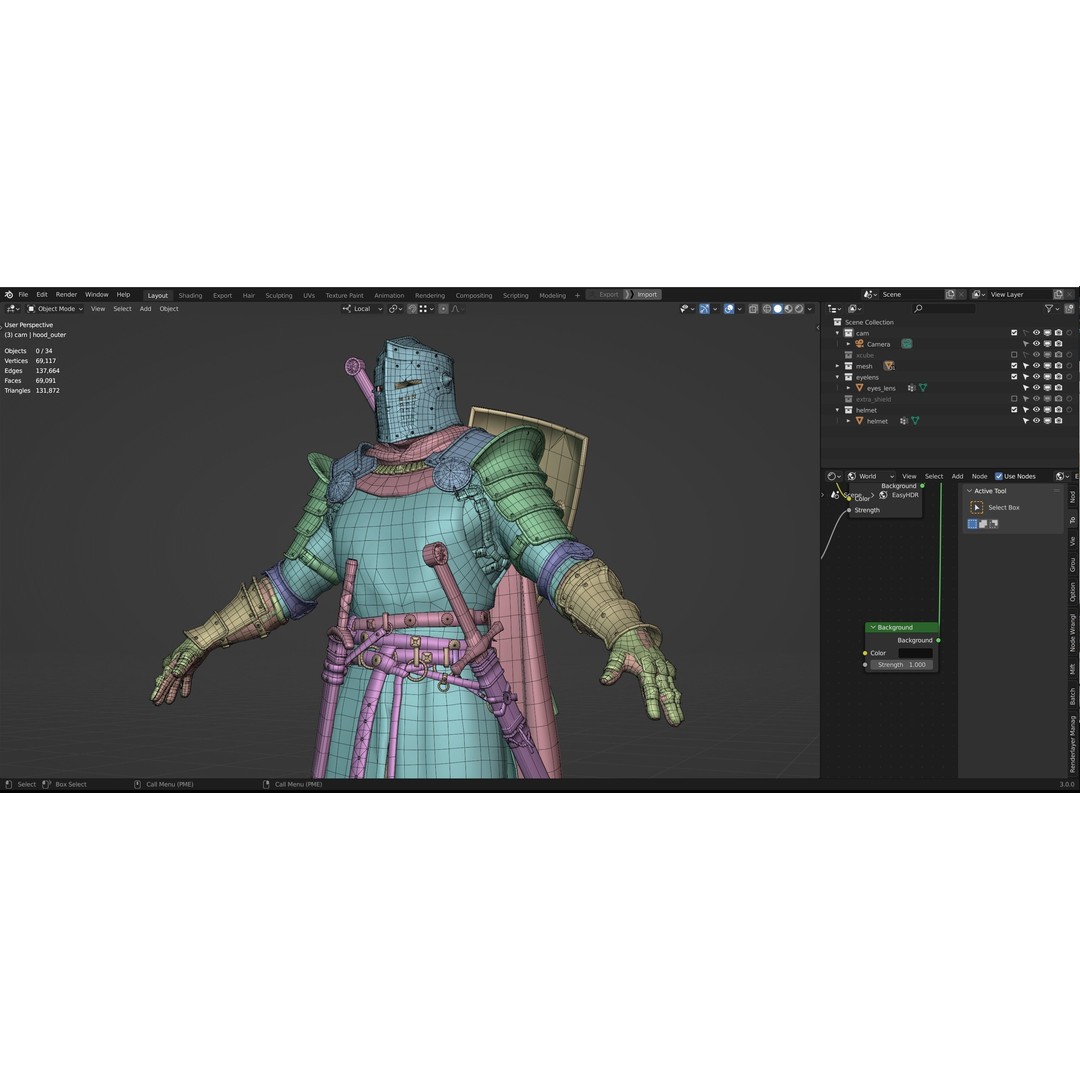The width and height of the screenshot is (1080, 1080).
Task: Collapse the eyelens collection
Action: tap(838, 377)
